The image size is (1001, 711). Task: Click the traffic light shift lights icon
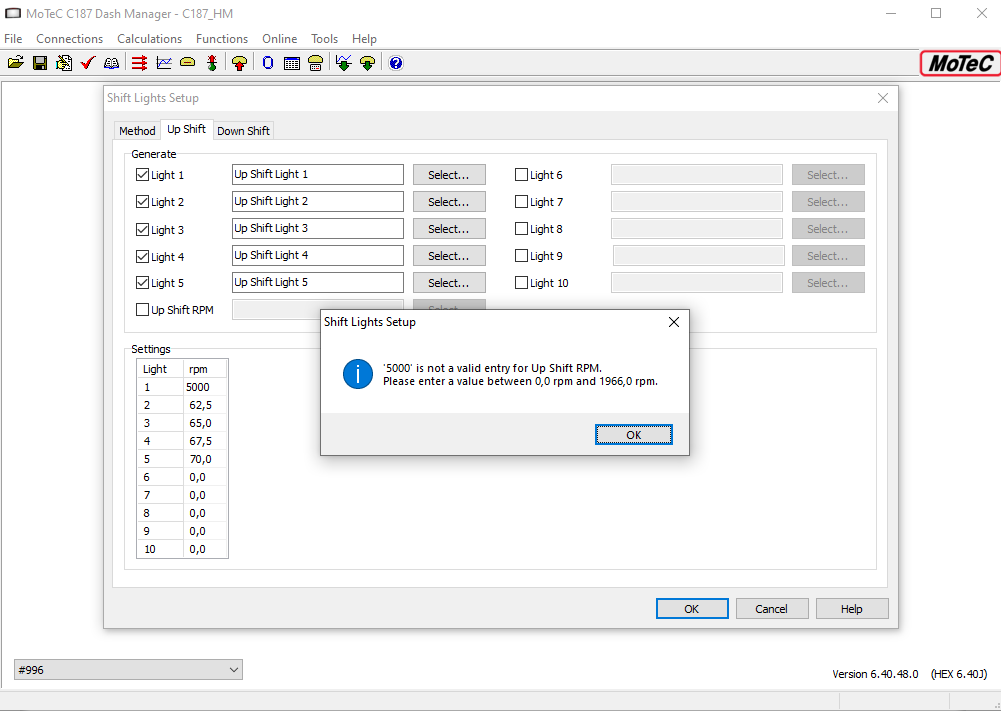click(x=212, y=63)
